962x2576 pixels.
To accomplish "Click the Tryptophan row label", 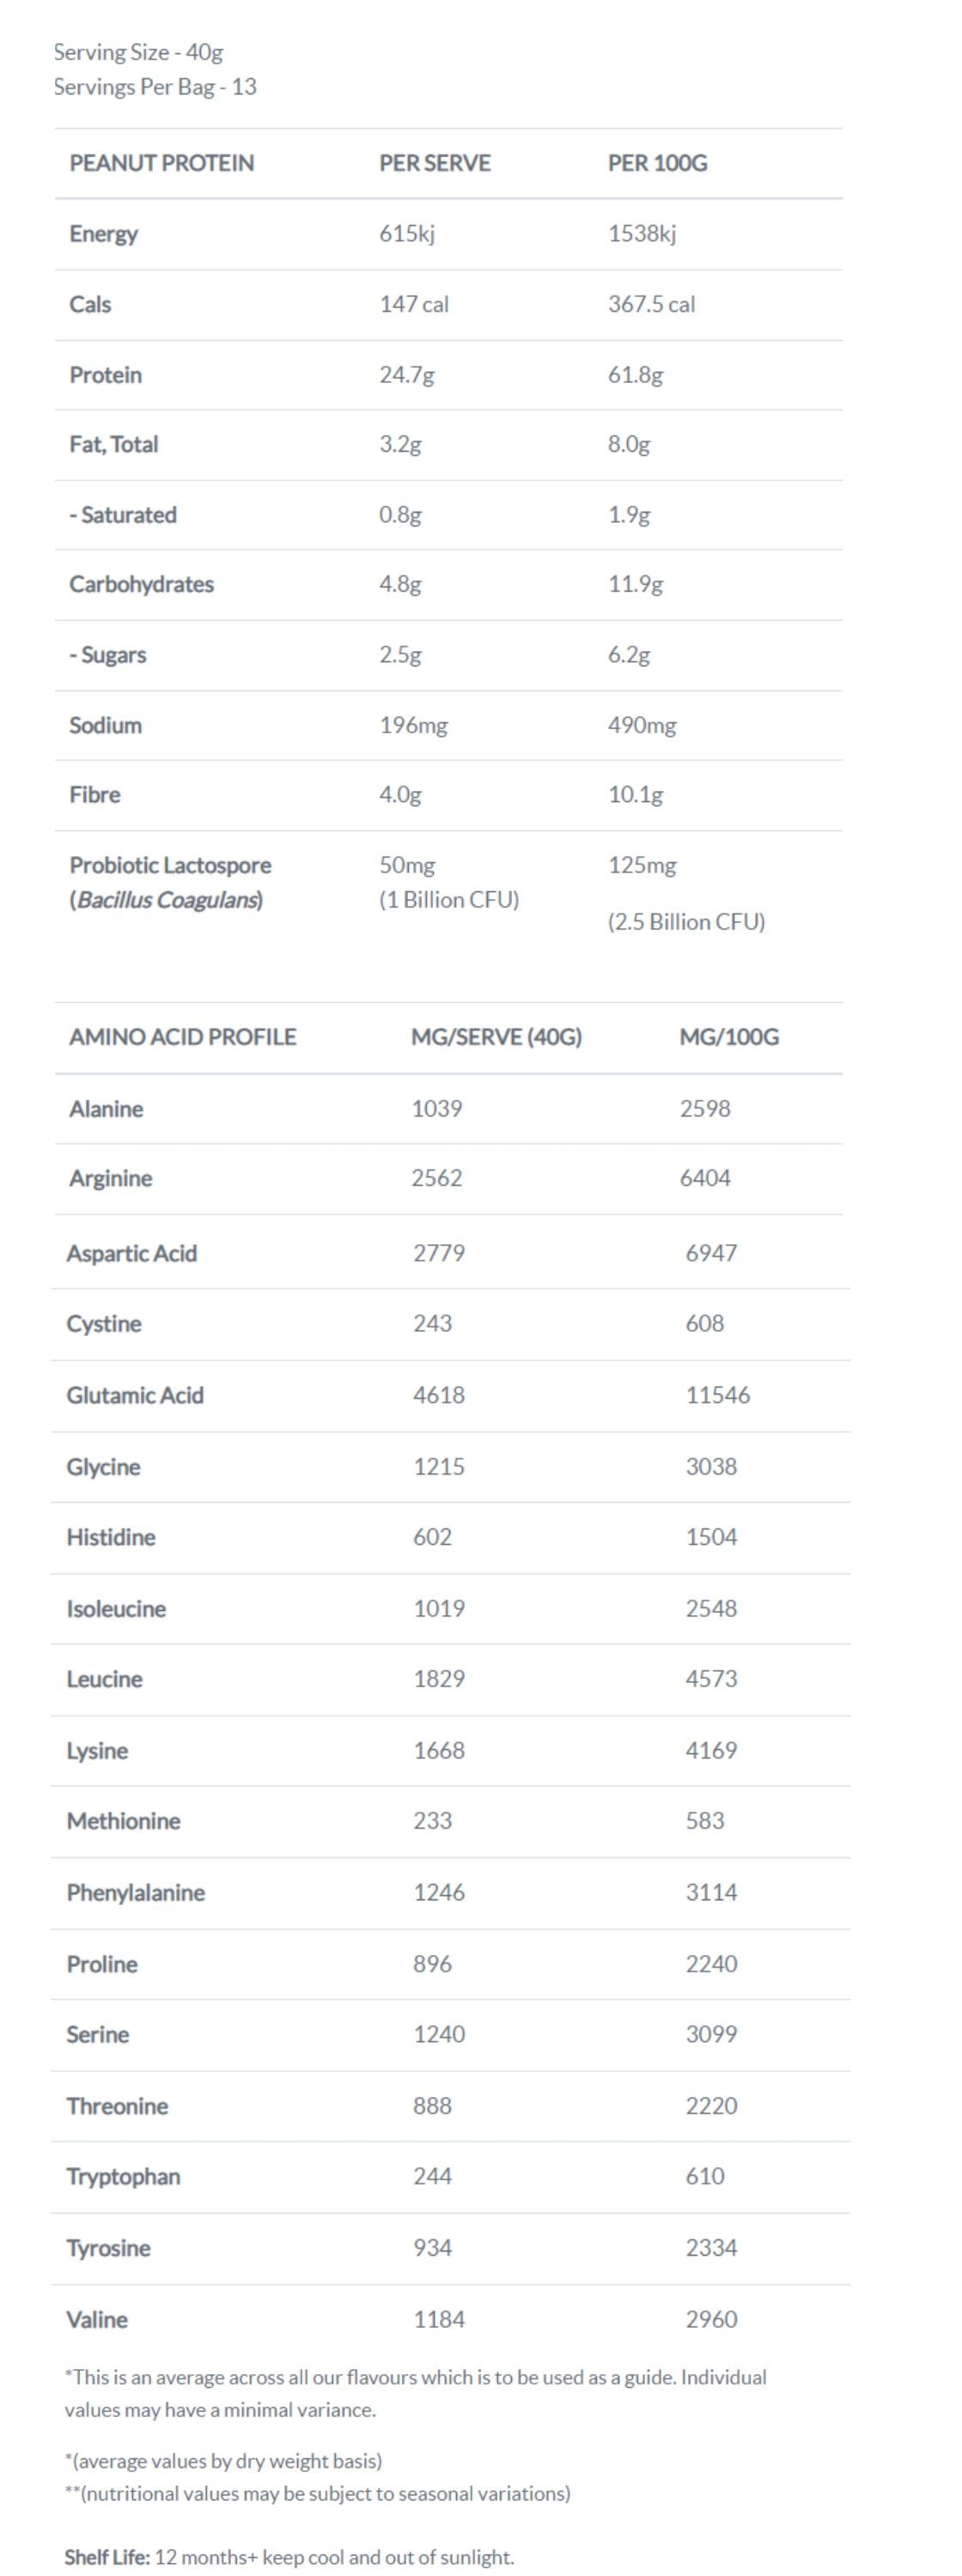I will [123, 2177].
